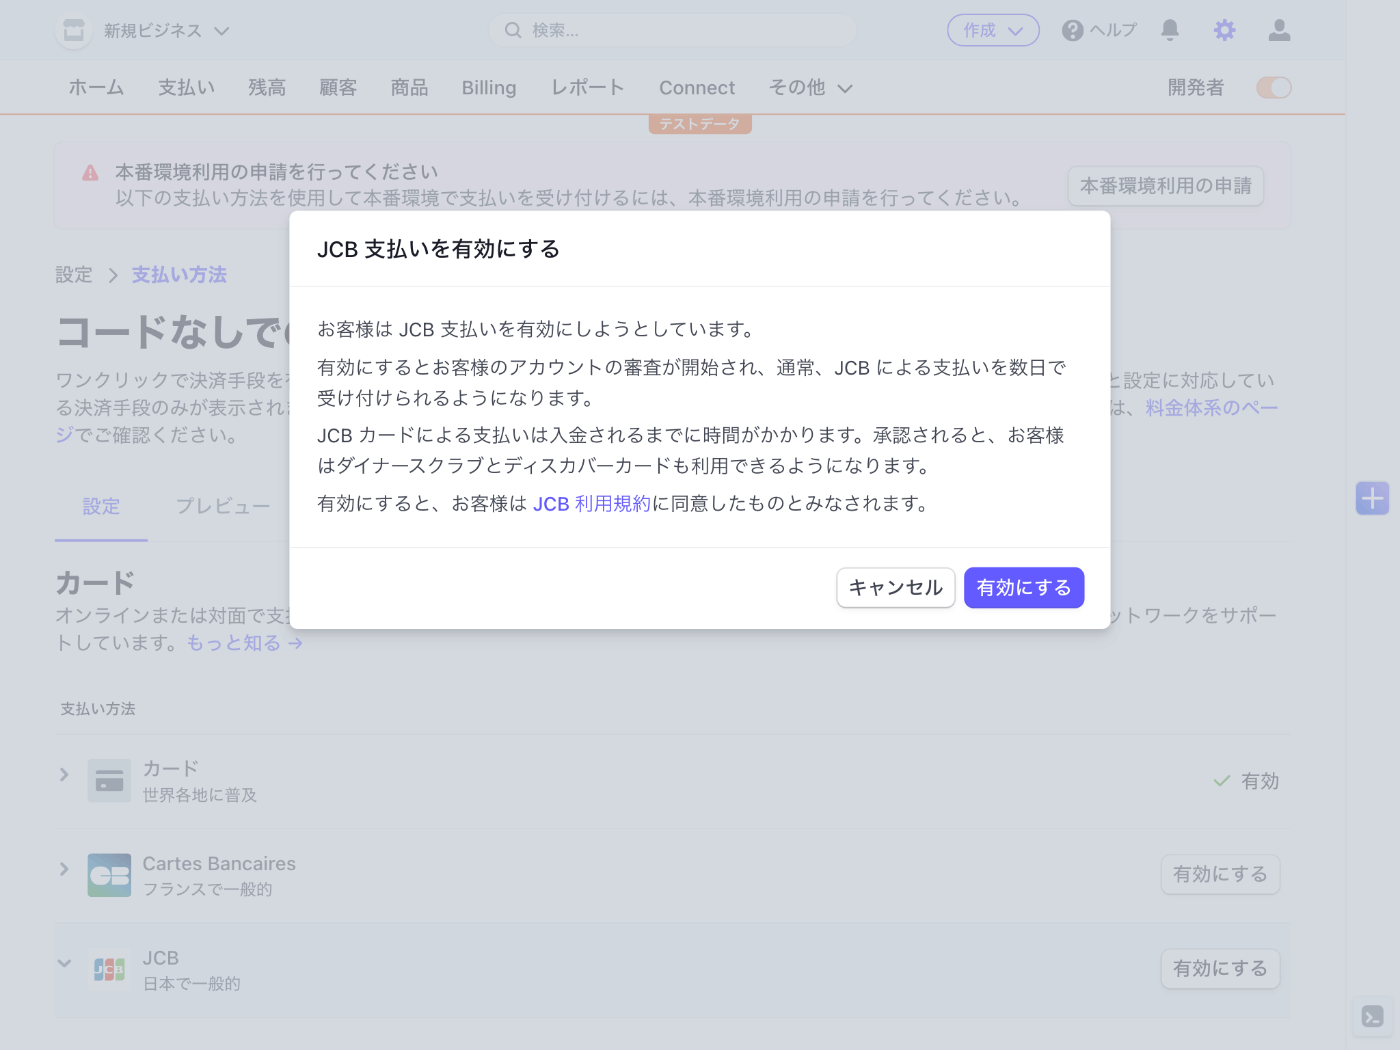1400x1050 pixels.
Task: Click the カード card icon
Action: click(109, 781)
